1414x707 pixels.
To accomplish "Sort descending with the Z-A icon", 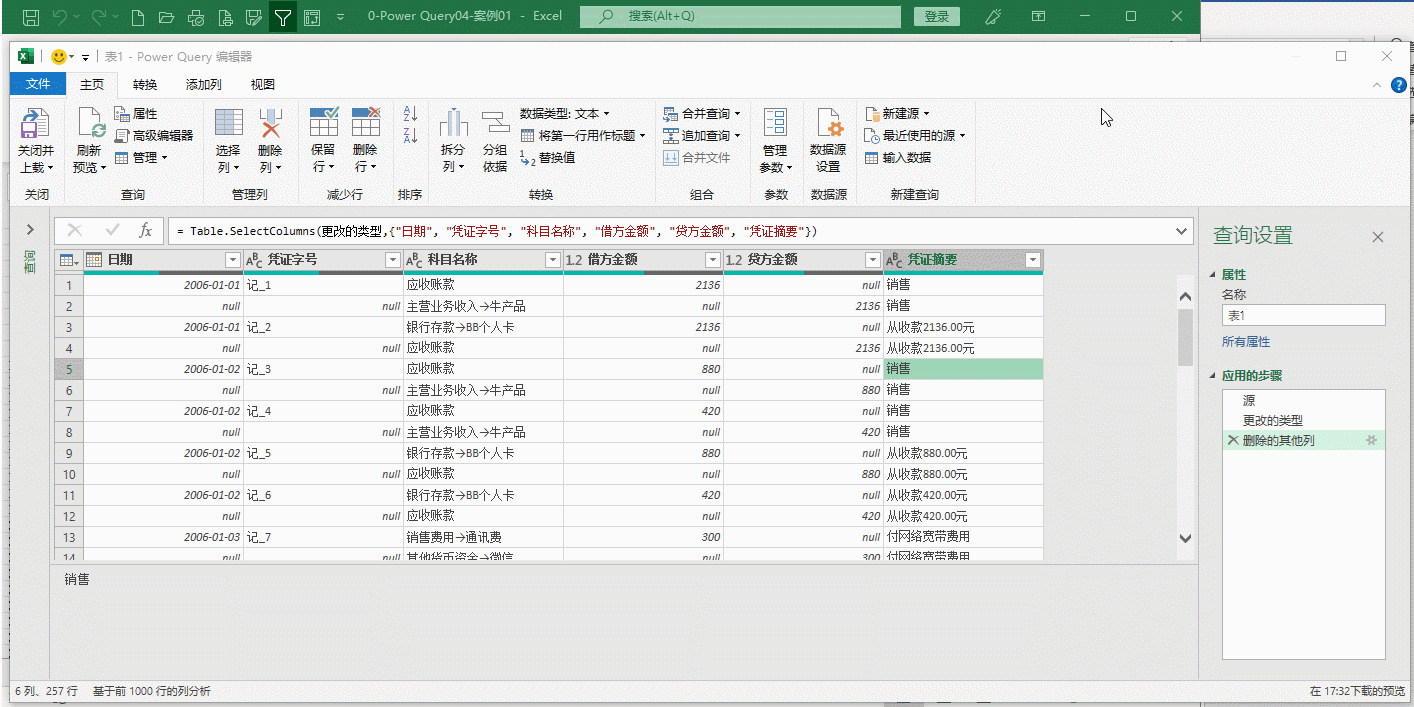I will [x=410, y=136].
